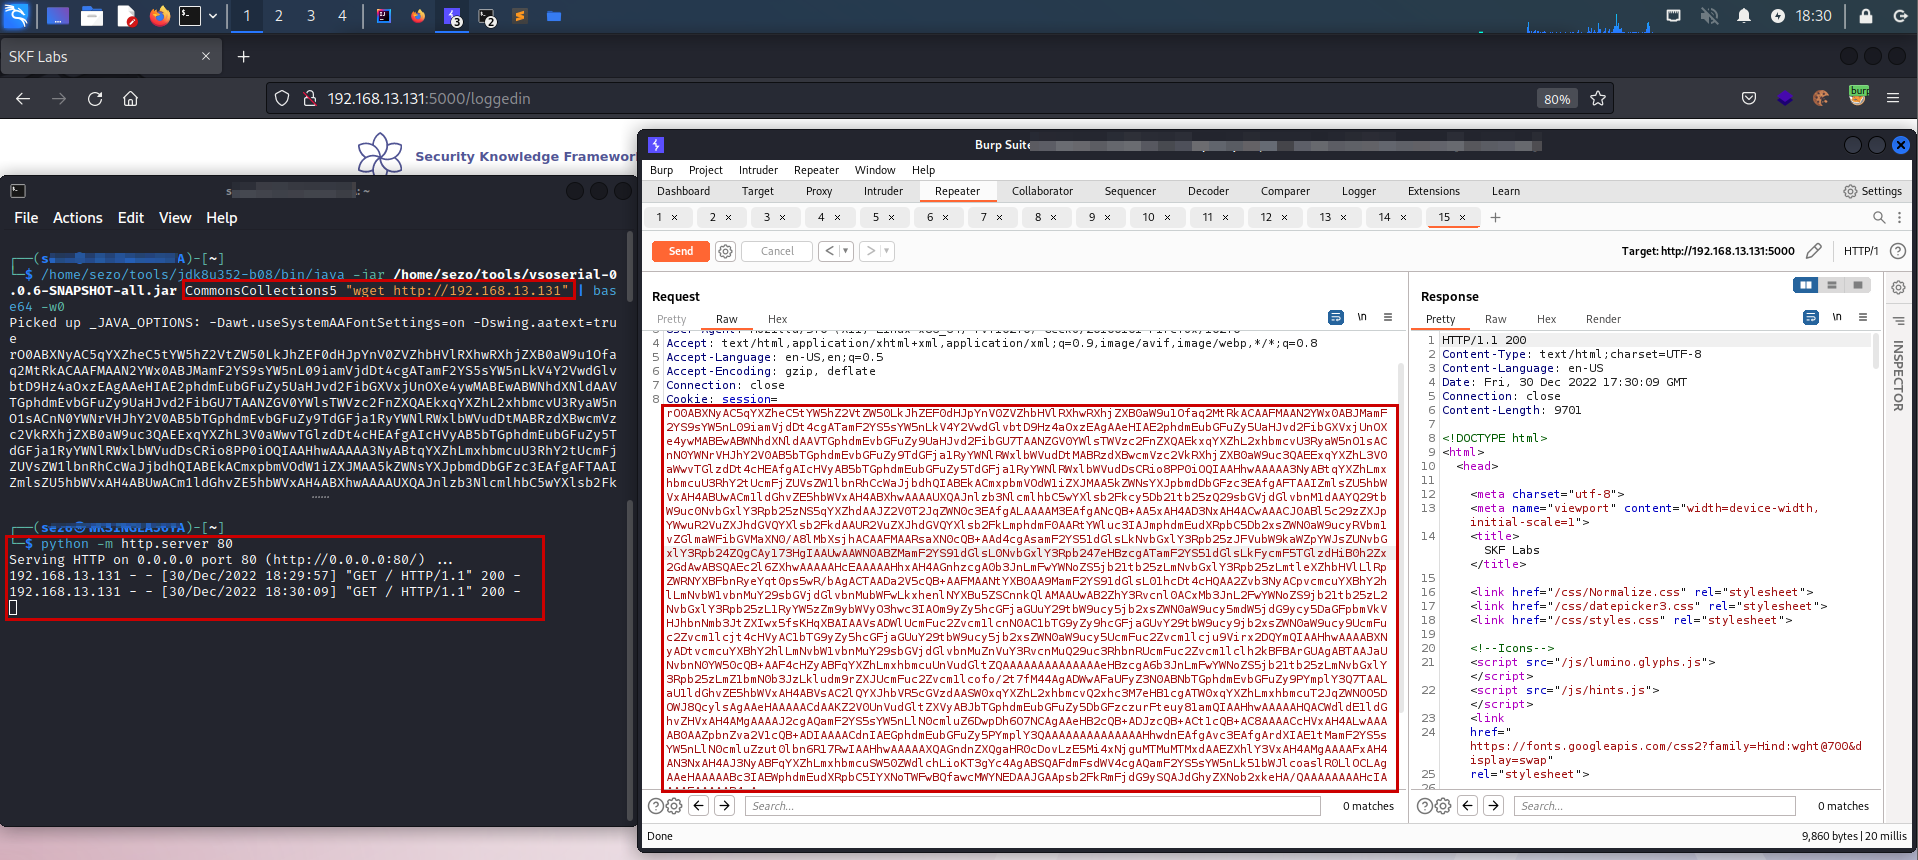Open Inspector settings gear icon
The image size is (1918, 860).
click(1898, 288)
